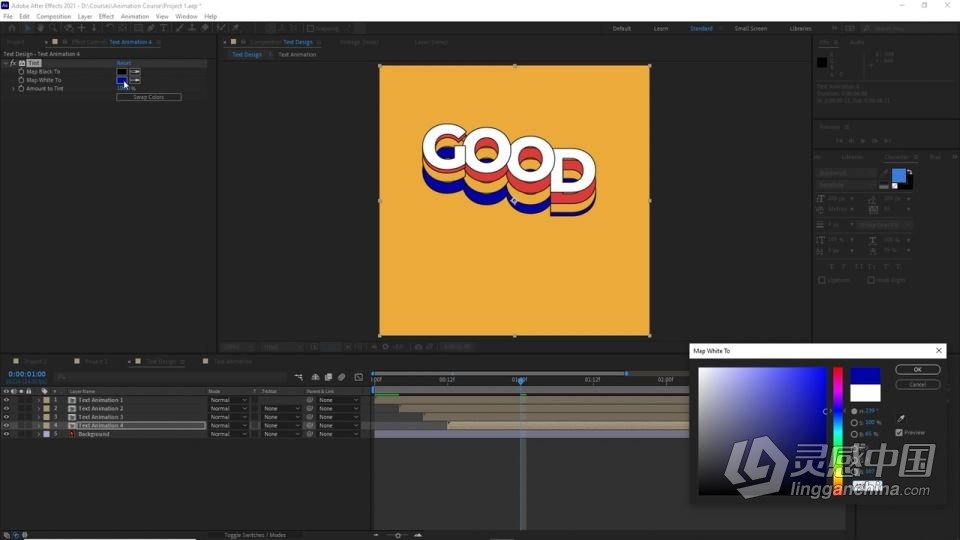This screenshot has width=960, height=540.
Task: Expand Background layer properties arrow
Action: 39,434
